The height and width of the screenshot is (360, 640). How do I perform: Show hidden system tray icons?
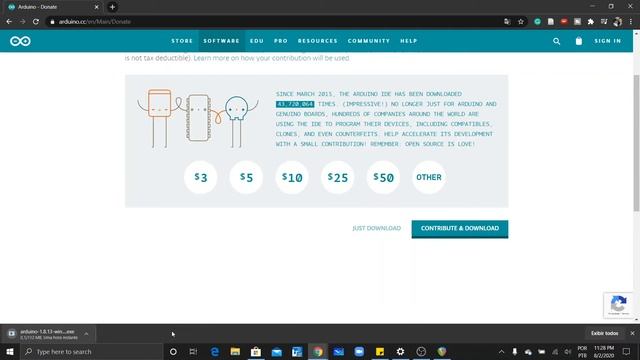pos(501,351)
